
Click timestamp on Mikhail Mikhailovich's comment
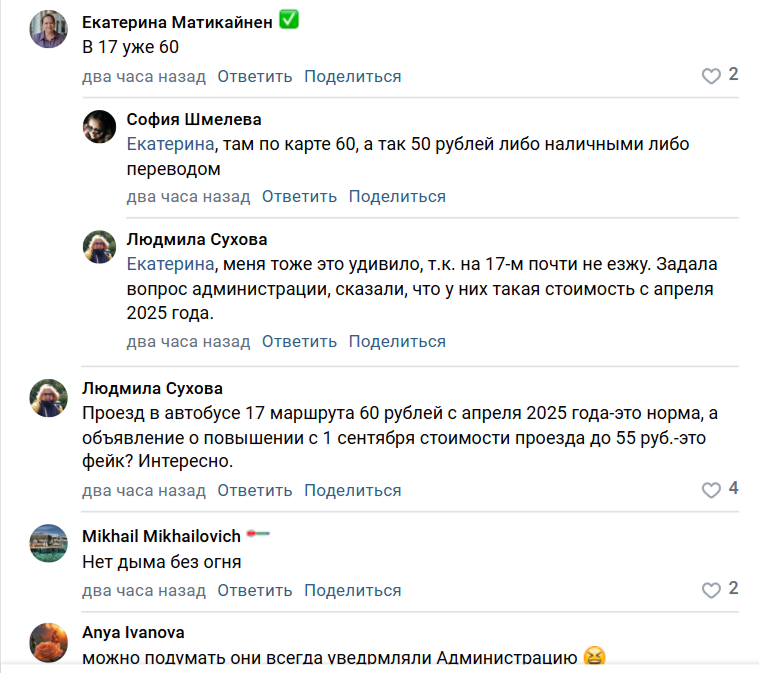click(144, 590)
